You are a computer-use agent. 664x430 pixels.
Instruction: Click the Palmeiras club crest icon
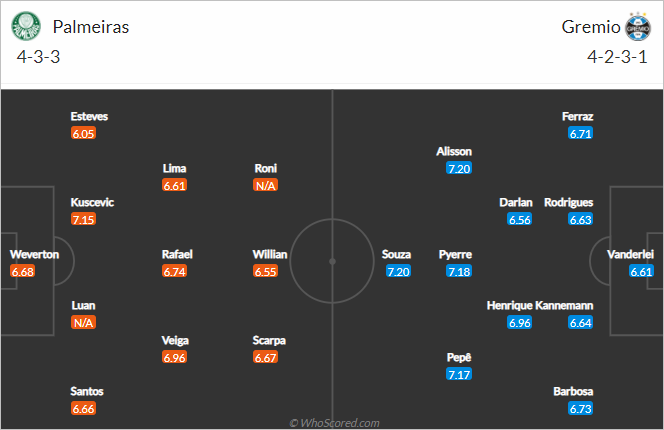[26, 26]
